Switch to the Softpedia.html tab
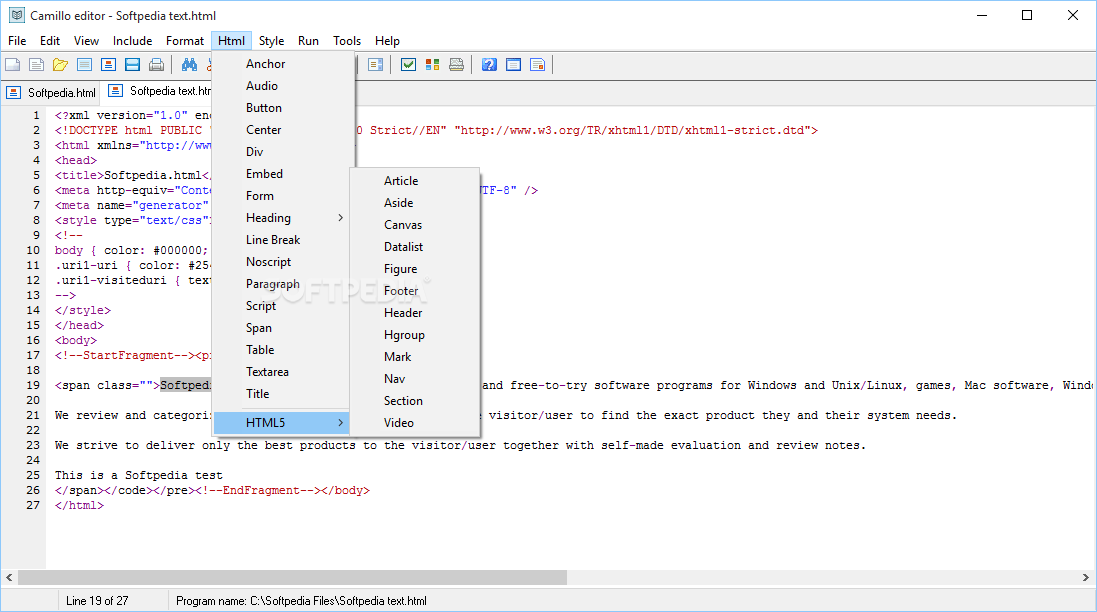The height and width of the screenshot is (612, 1097). tap(53, 92)
